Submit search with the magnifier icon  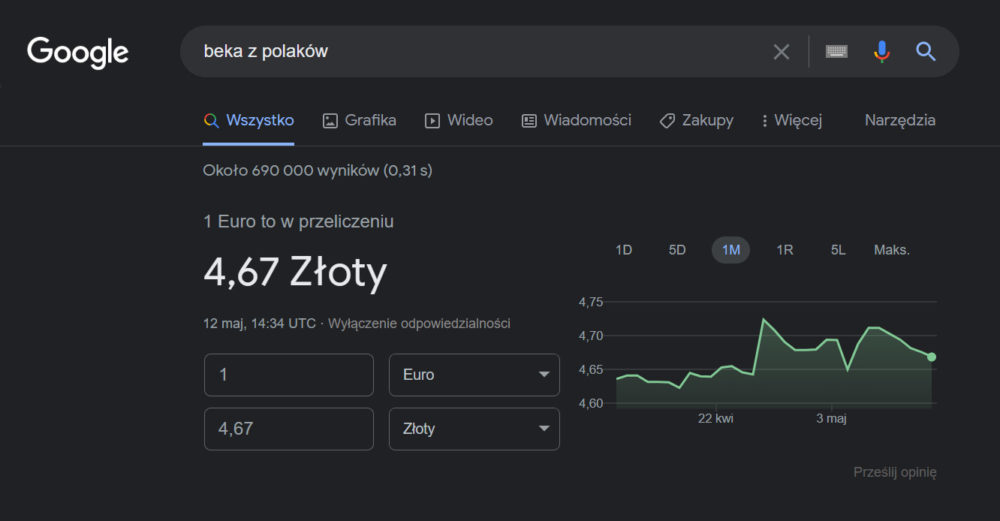925,51
